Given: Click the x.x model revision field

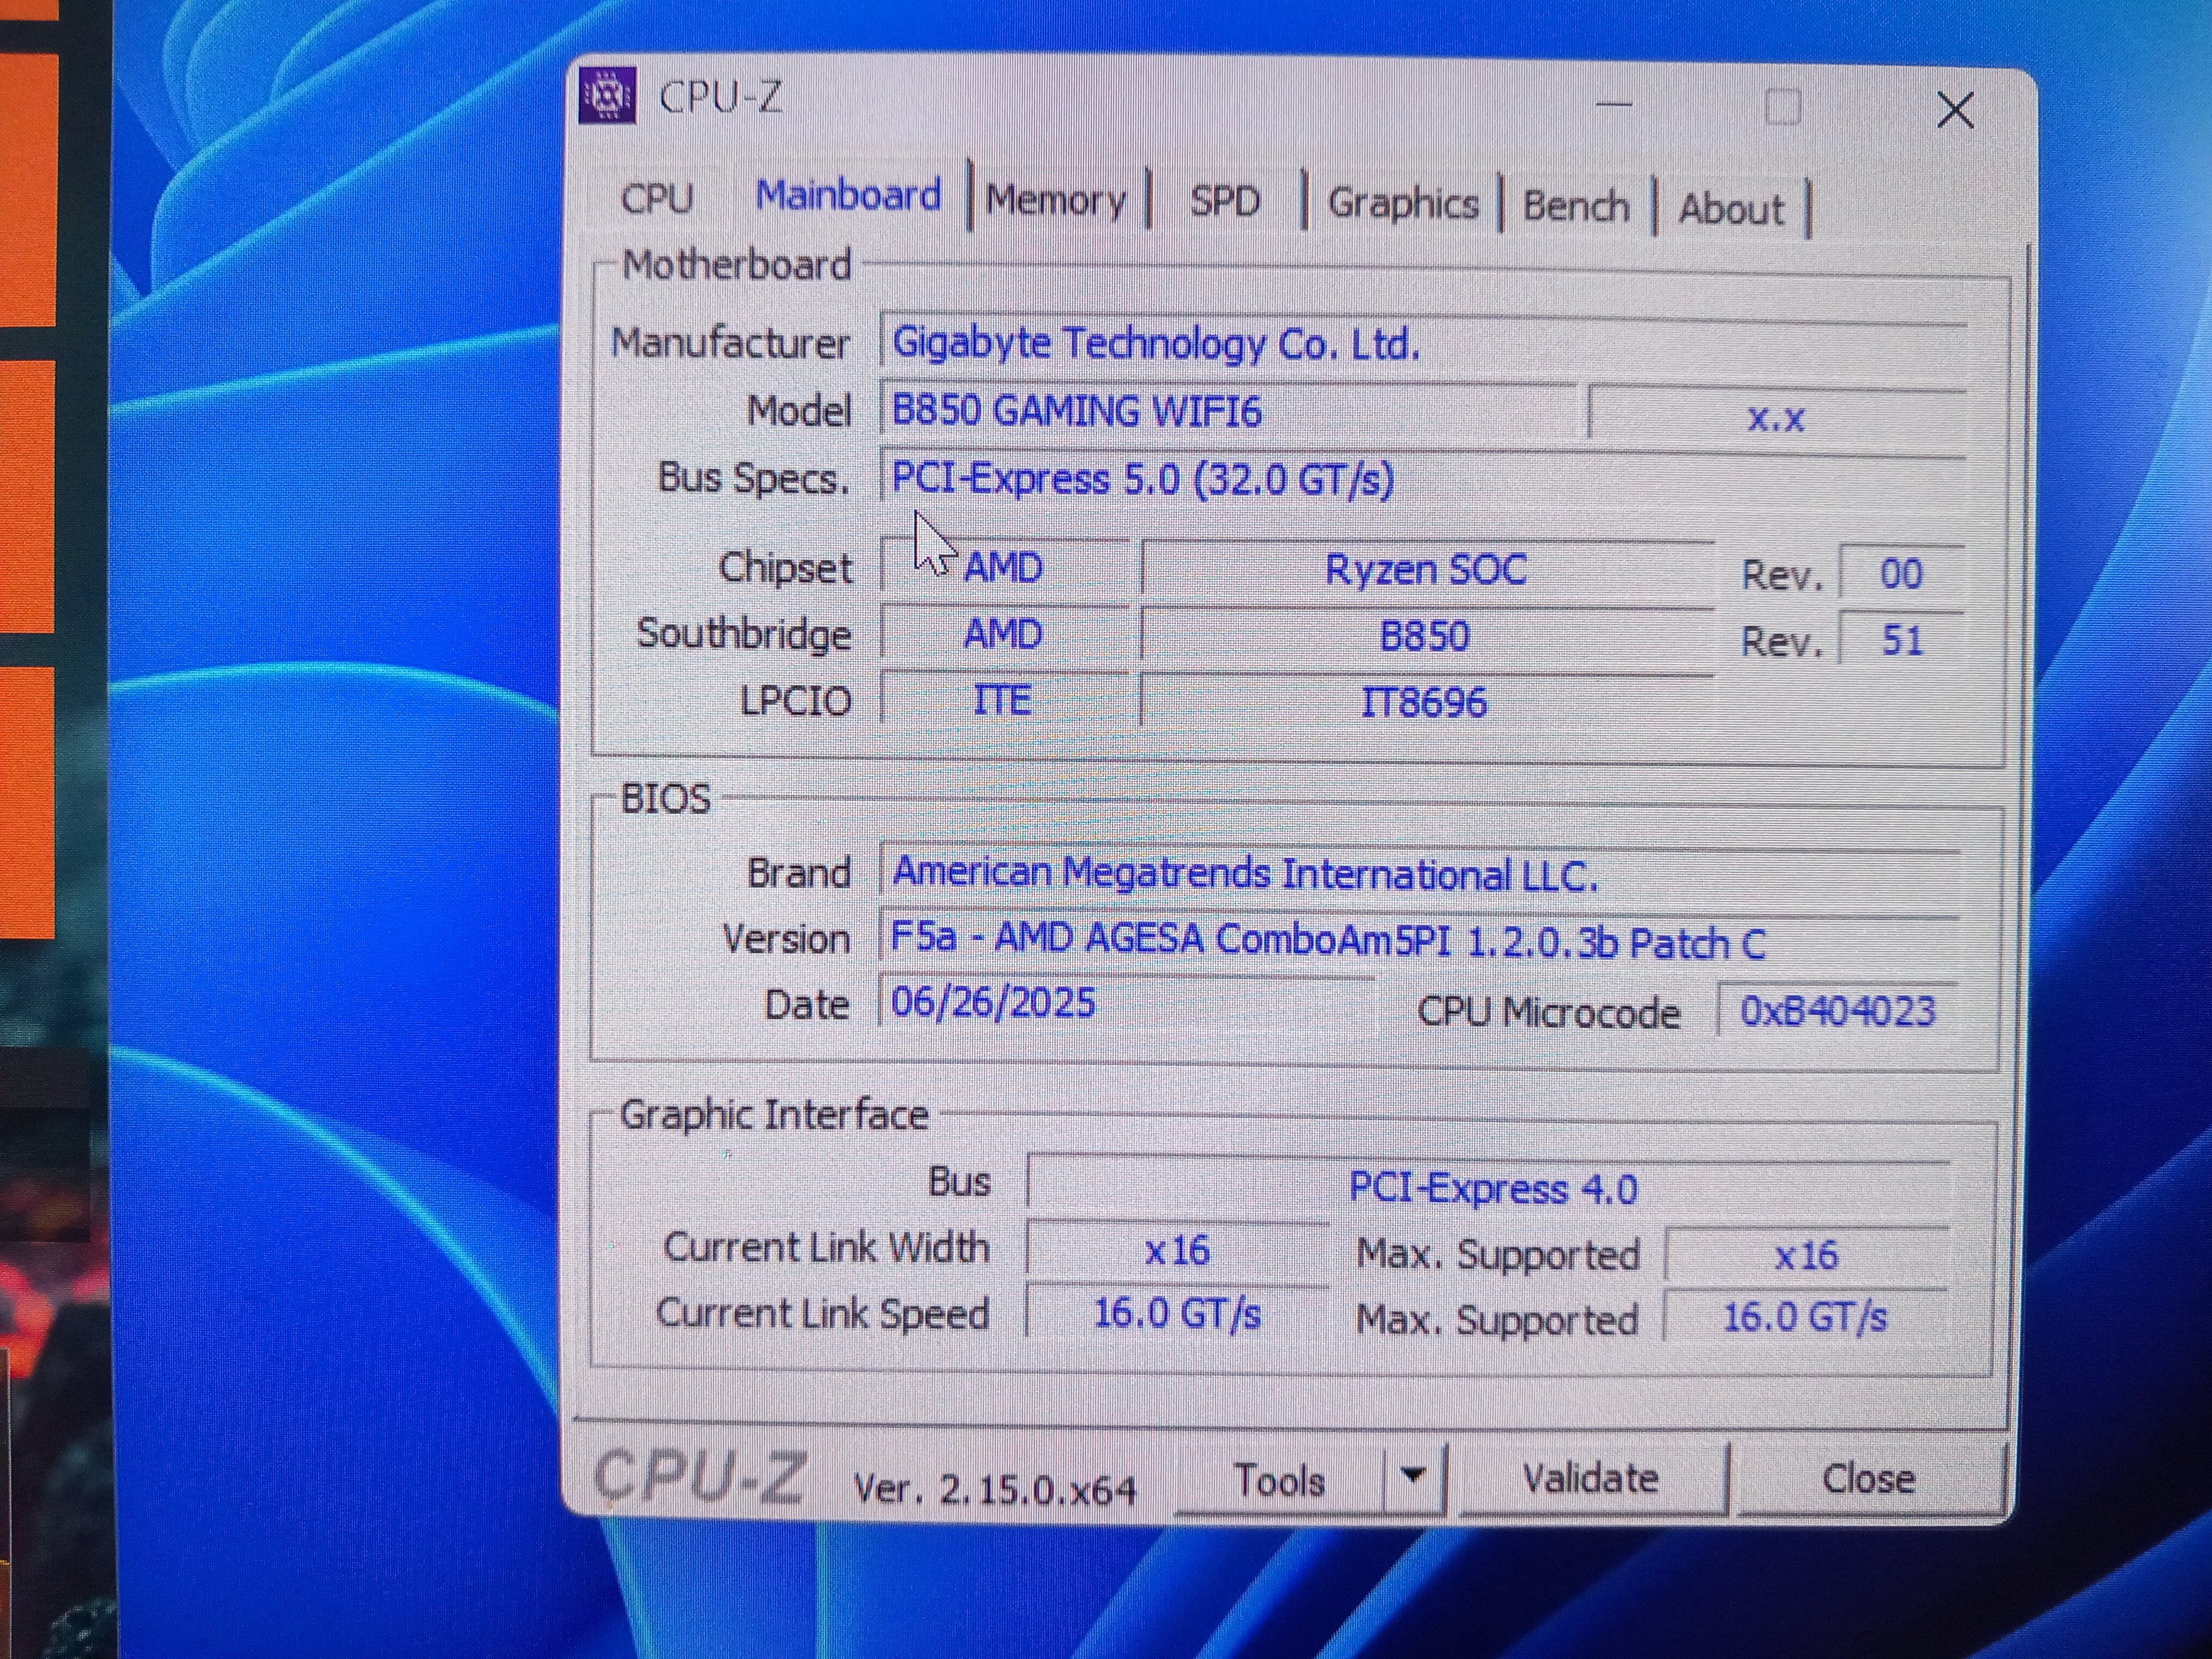Looking at the screenshot, I should 1776,417.
